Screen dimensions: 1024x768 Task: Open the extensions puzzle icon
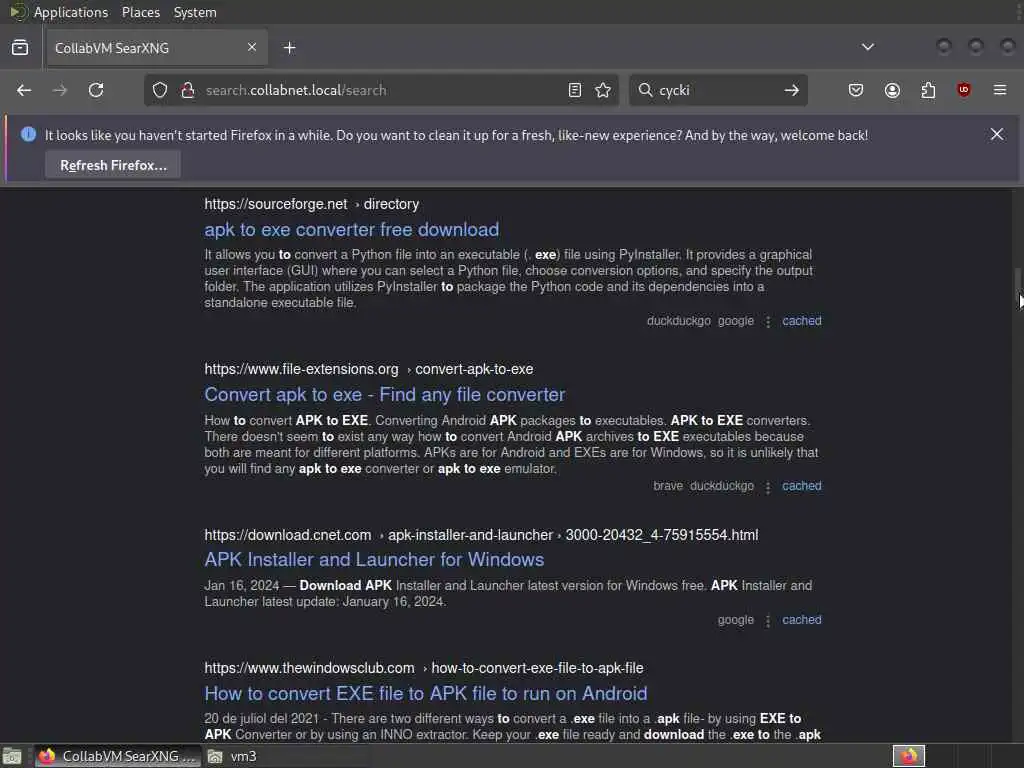click(x=928, y=90)
